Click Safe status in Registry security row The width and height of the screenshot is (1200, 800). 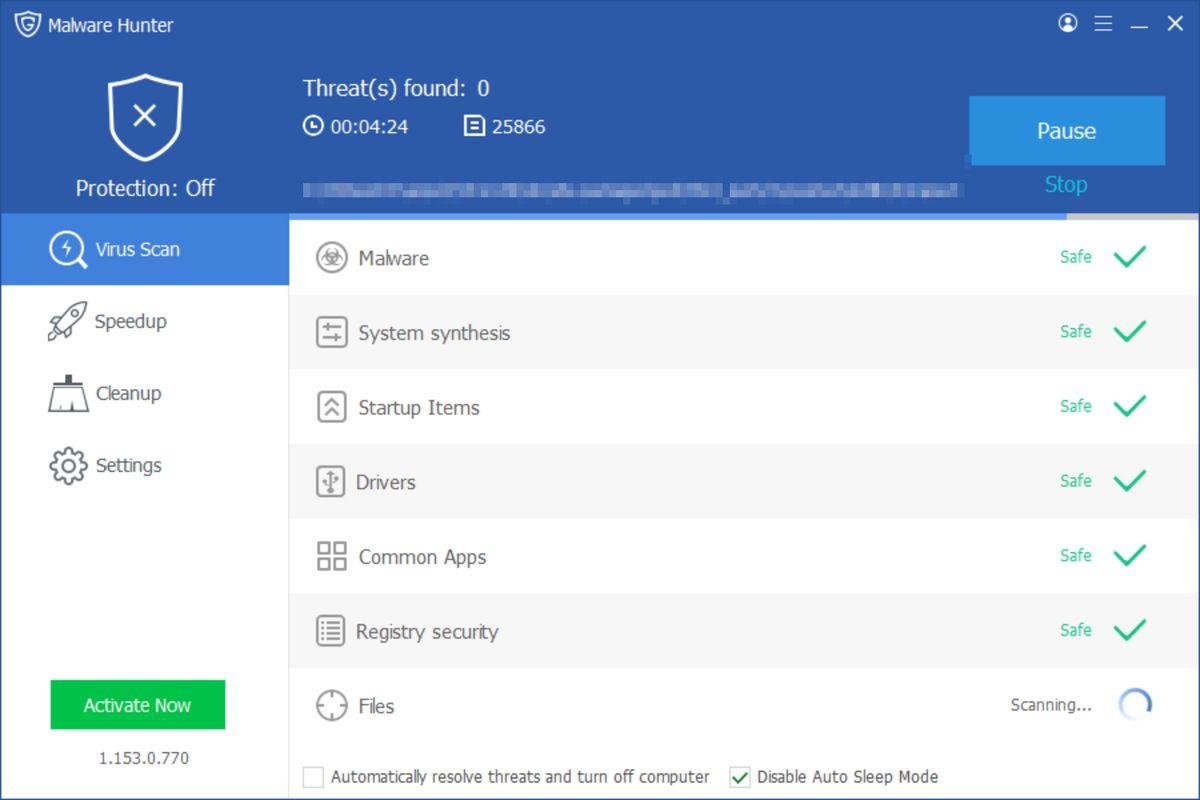click(x=1075, y=630)
